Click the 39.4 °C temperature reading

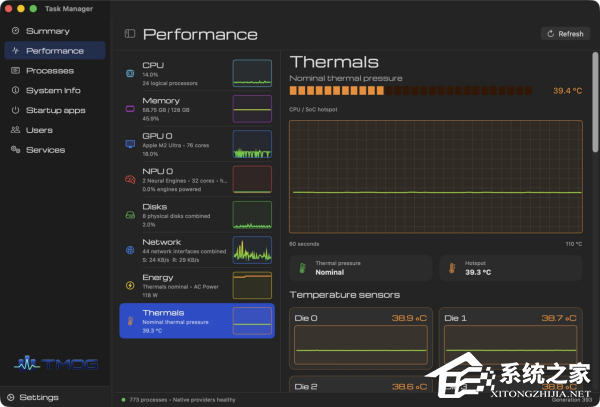[567, 91]
